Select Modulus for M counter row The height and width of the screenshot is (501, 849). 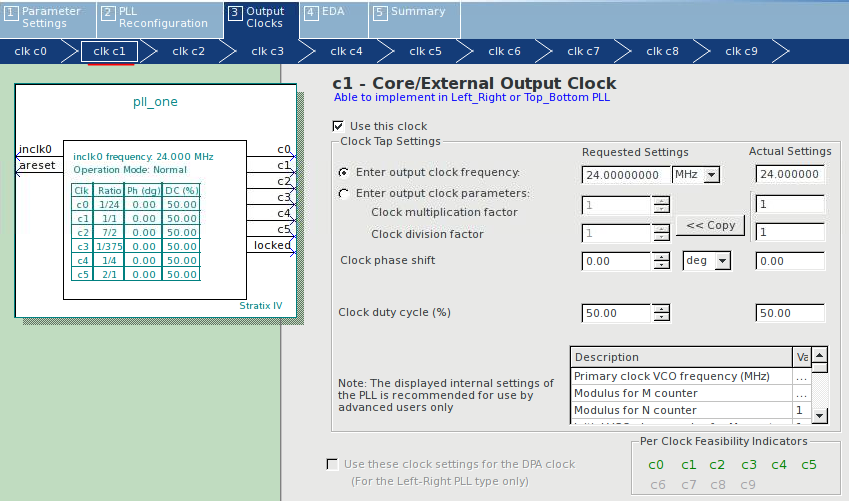(x=690, y=393)
